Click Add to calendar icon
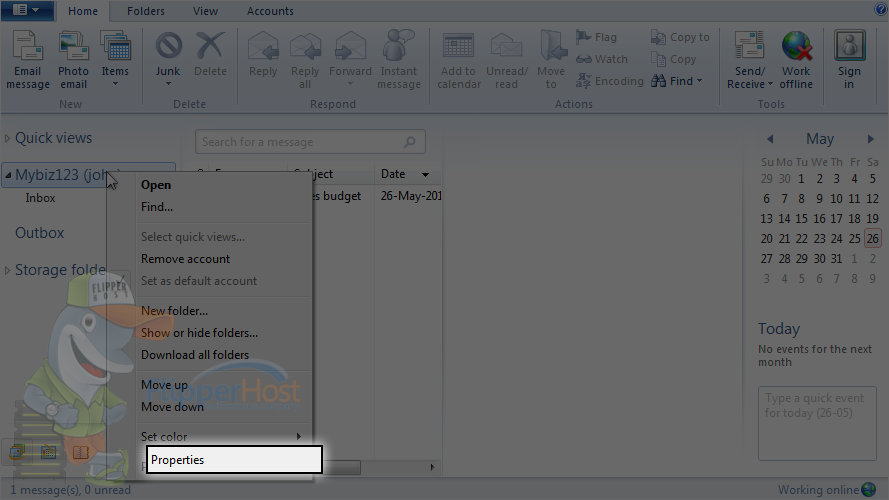Screen dimensions: 889x500 coord(458,46)
